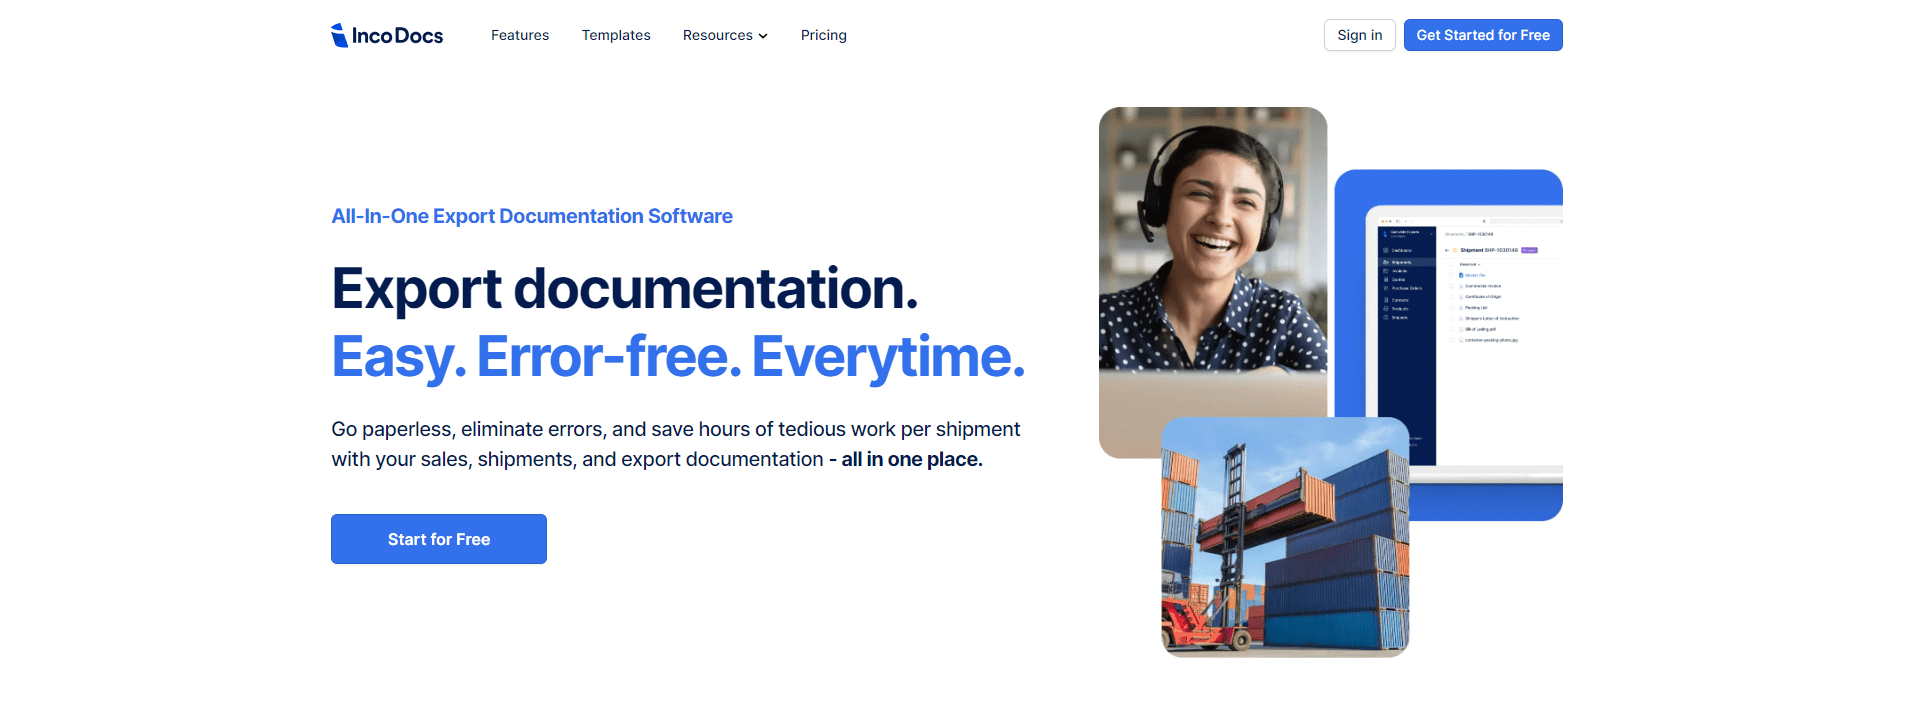Click the Dashboard icon in the mockup sidebar
This screenshot has width=1906, height=708.
(1386, 250)
